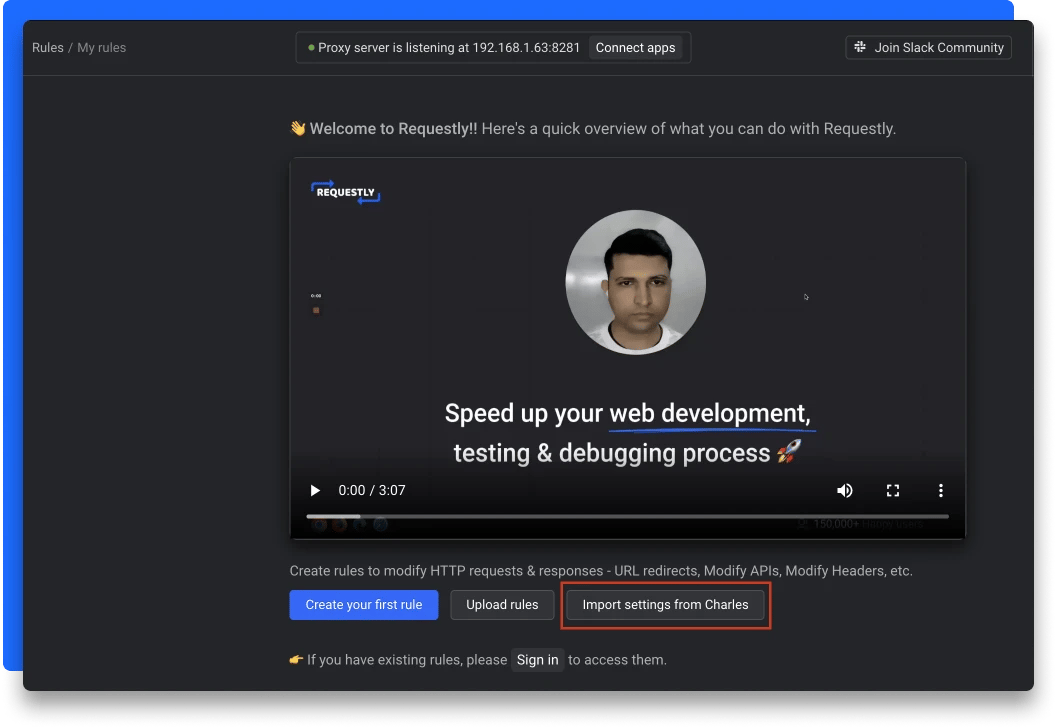Click the presenter's circular thumbnail

coord(636,282)
